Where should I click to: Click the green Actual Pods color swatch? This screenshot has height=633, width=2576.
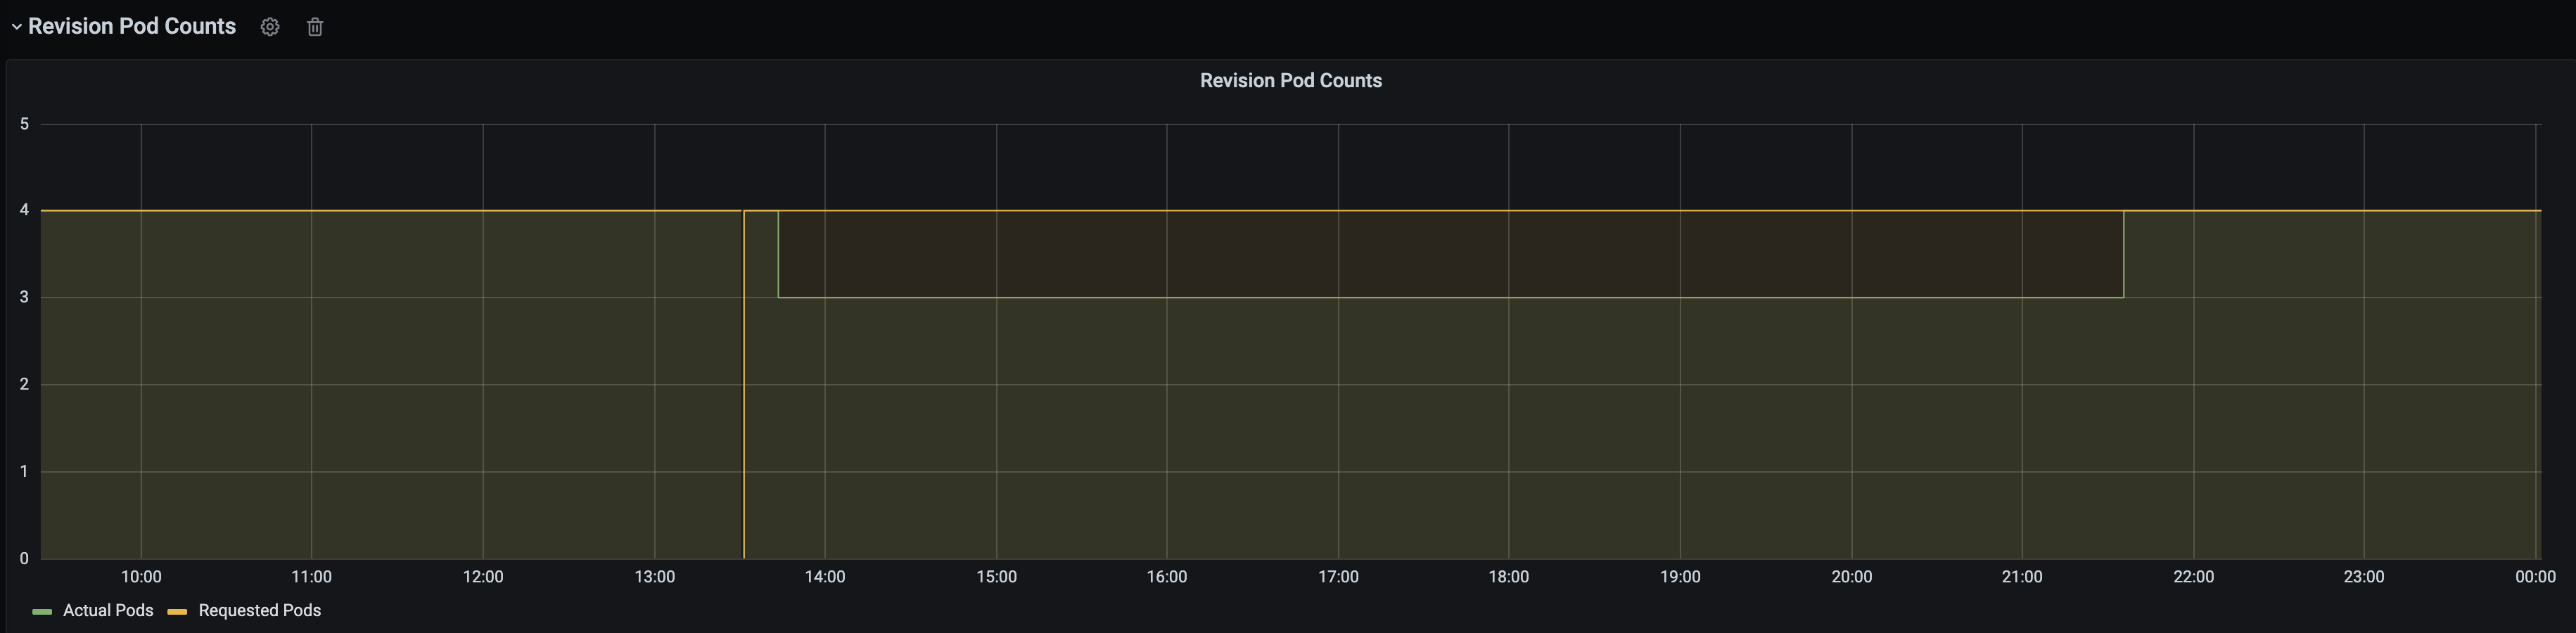[42, 611]
